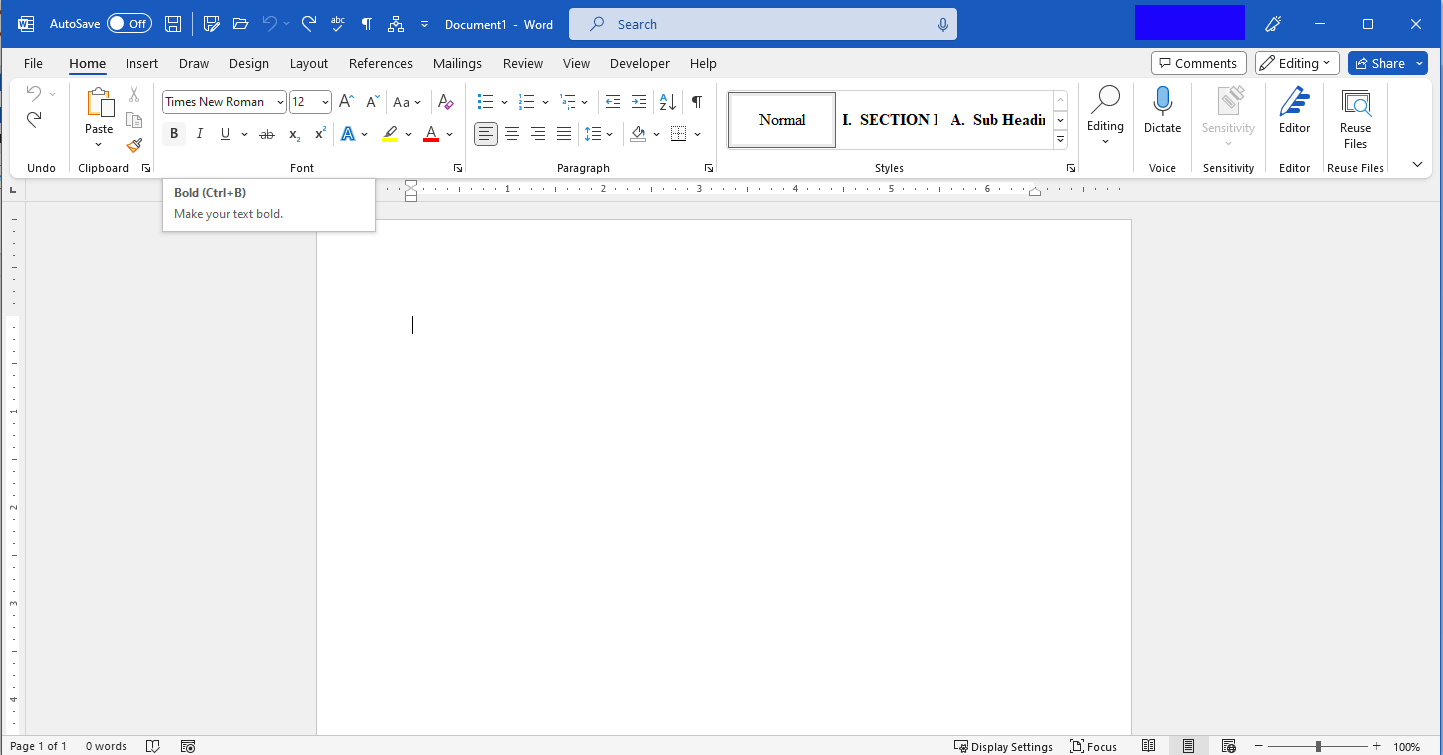Select the Format Painter tool

click(x=133, y=145)
